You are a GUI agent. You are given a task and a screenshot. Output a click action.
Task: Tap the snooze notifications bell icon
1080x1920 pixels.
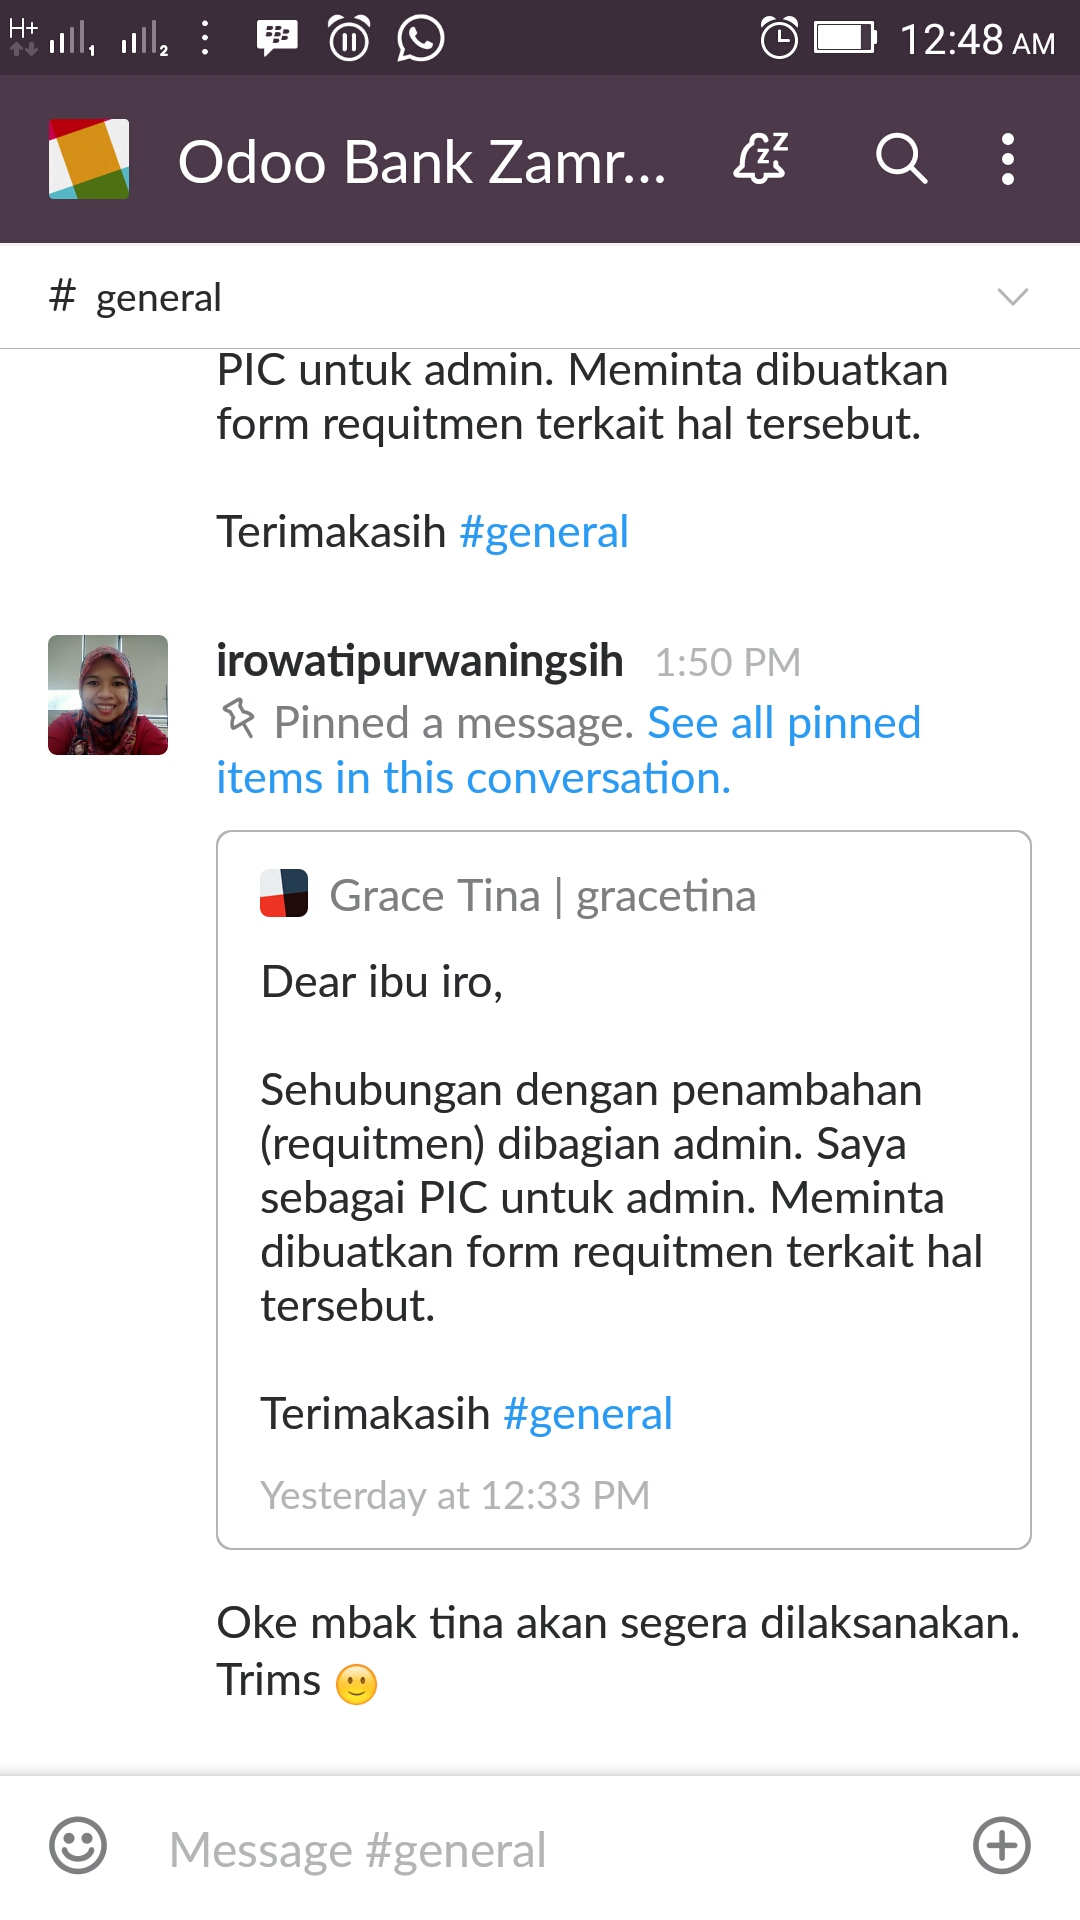point(762,158)
